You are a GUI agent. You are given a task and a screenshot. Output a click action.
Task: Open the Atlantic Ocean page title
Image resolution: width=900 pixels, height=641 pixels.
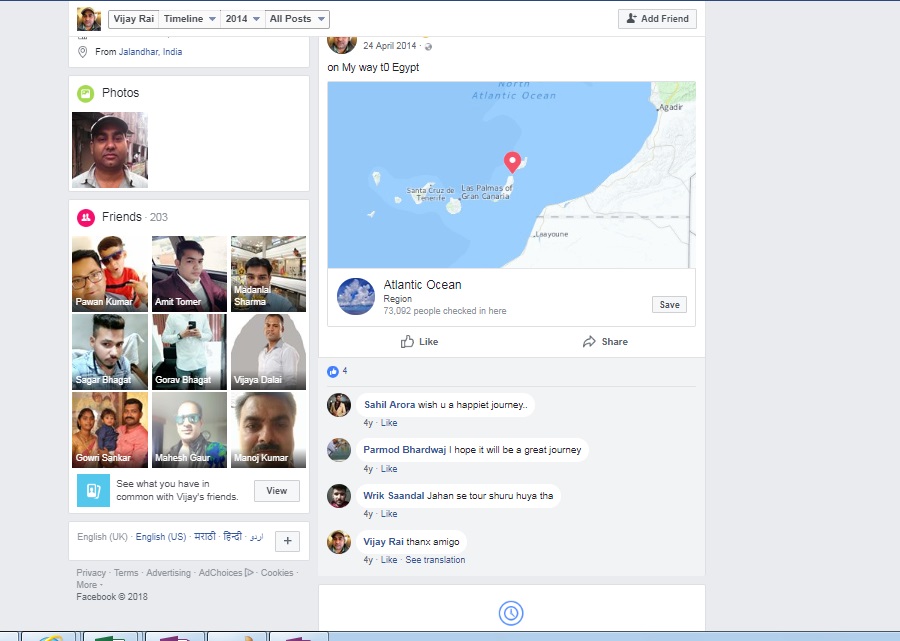[x=422, y=285]
